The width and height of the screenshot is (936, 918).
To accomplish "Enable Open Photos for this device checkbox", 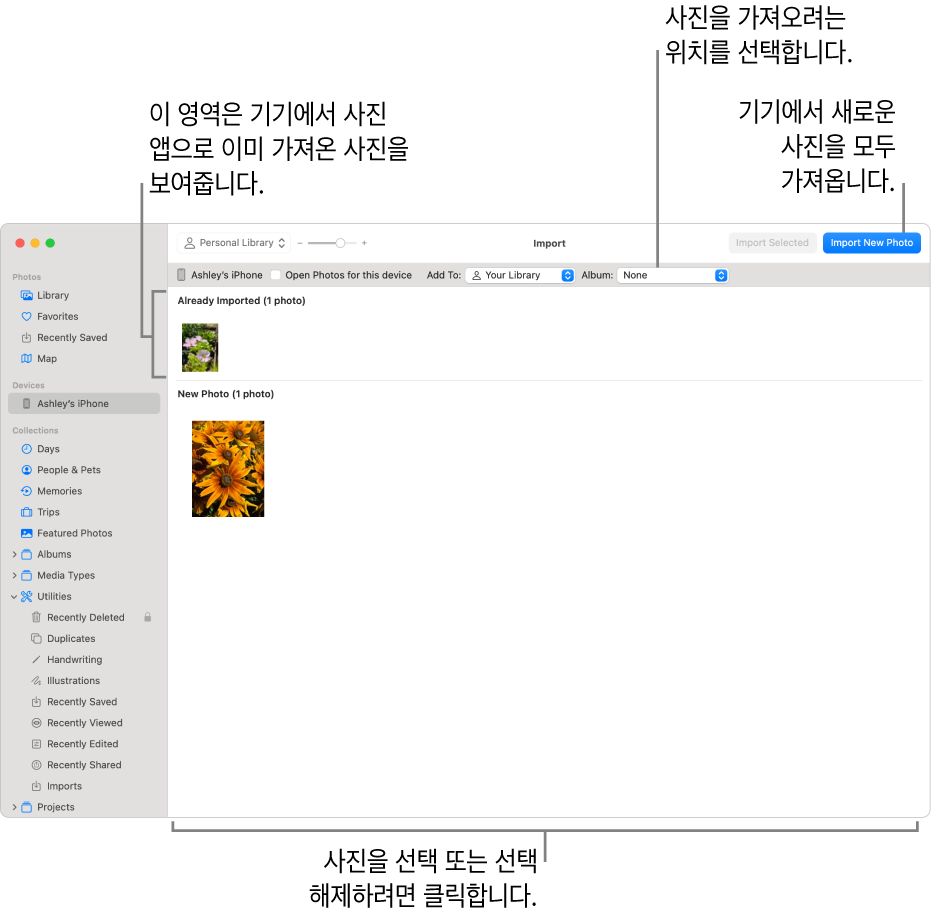I will pyautogui.click(x=276, y=276).
